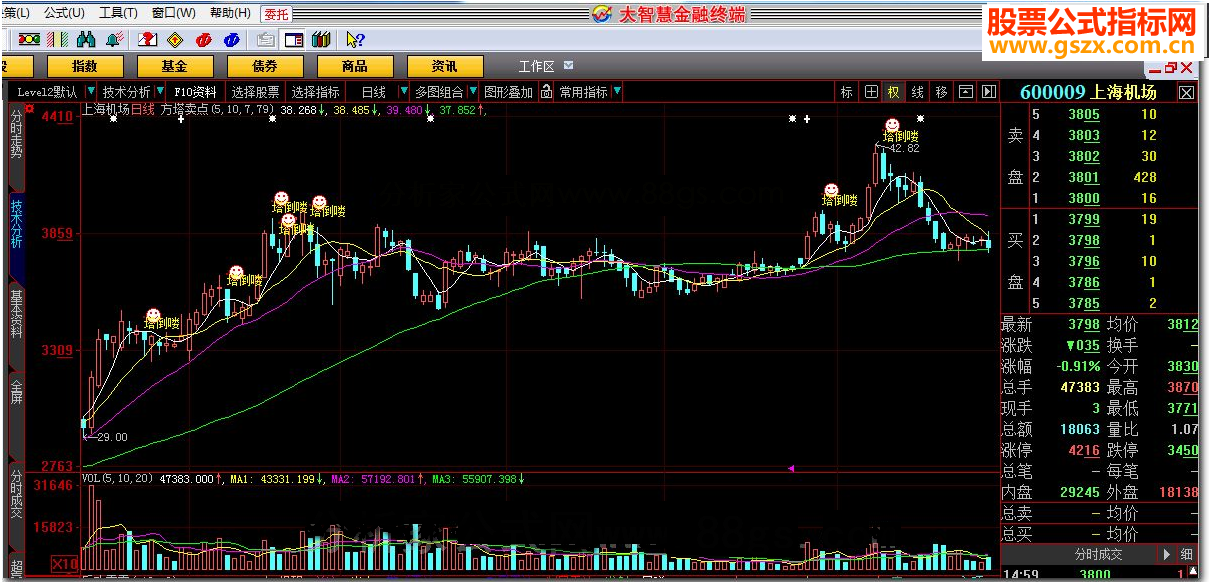Image resolution: width=1209 pixels, height=582 pixels.
Task: Click the 选择股票 toolbar button
Action: point(255,92)
